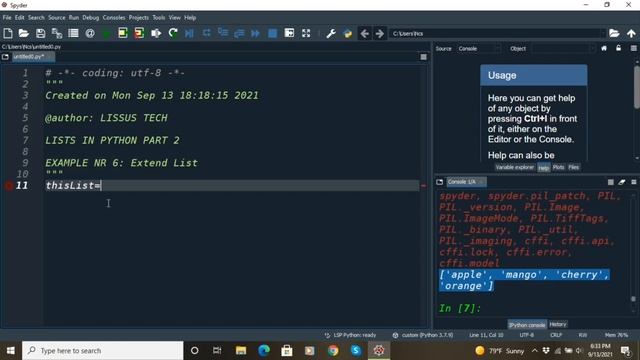Open the working directory path dropdown

(x=602, y=33)
